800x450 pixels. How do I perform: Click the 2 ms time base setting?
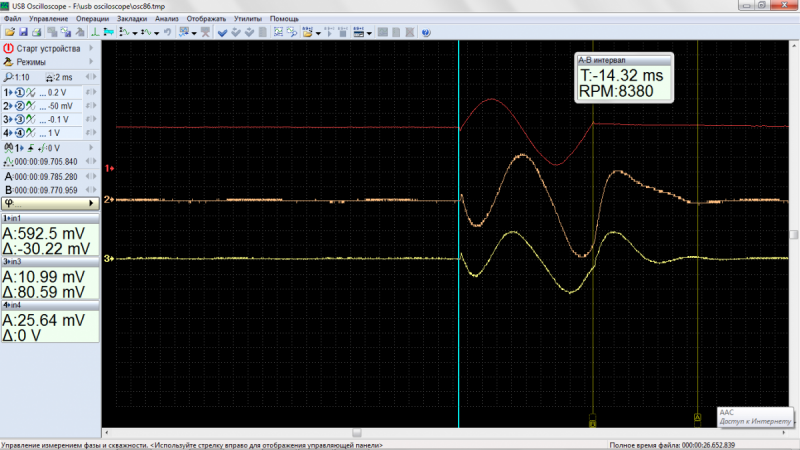(62, 77)
